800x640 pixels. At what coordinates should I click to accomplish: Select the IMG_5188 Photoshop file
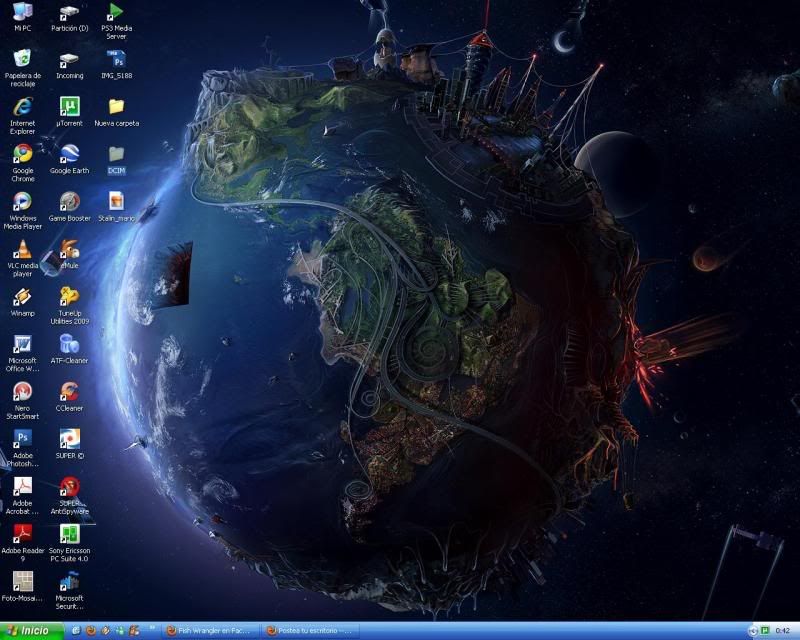[x=116, y=60]
